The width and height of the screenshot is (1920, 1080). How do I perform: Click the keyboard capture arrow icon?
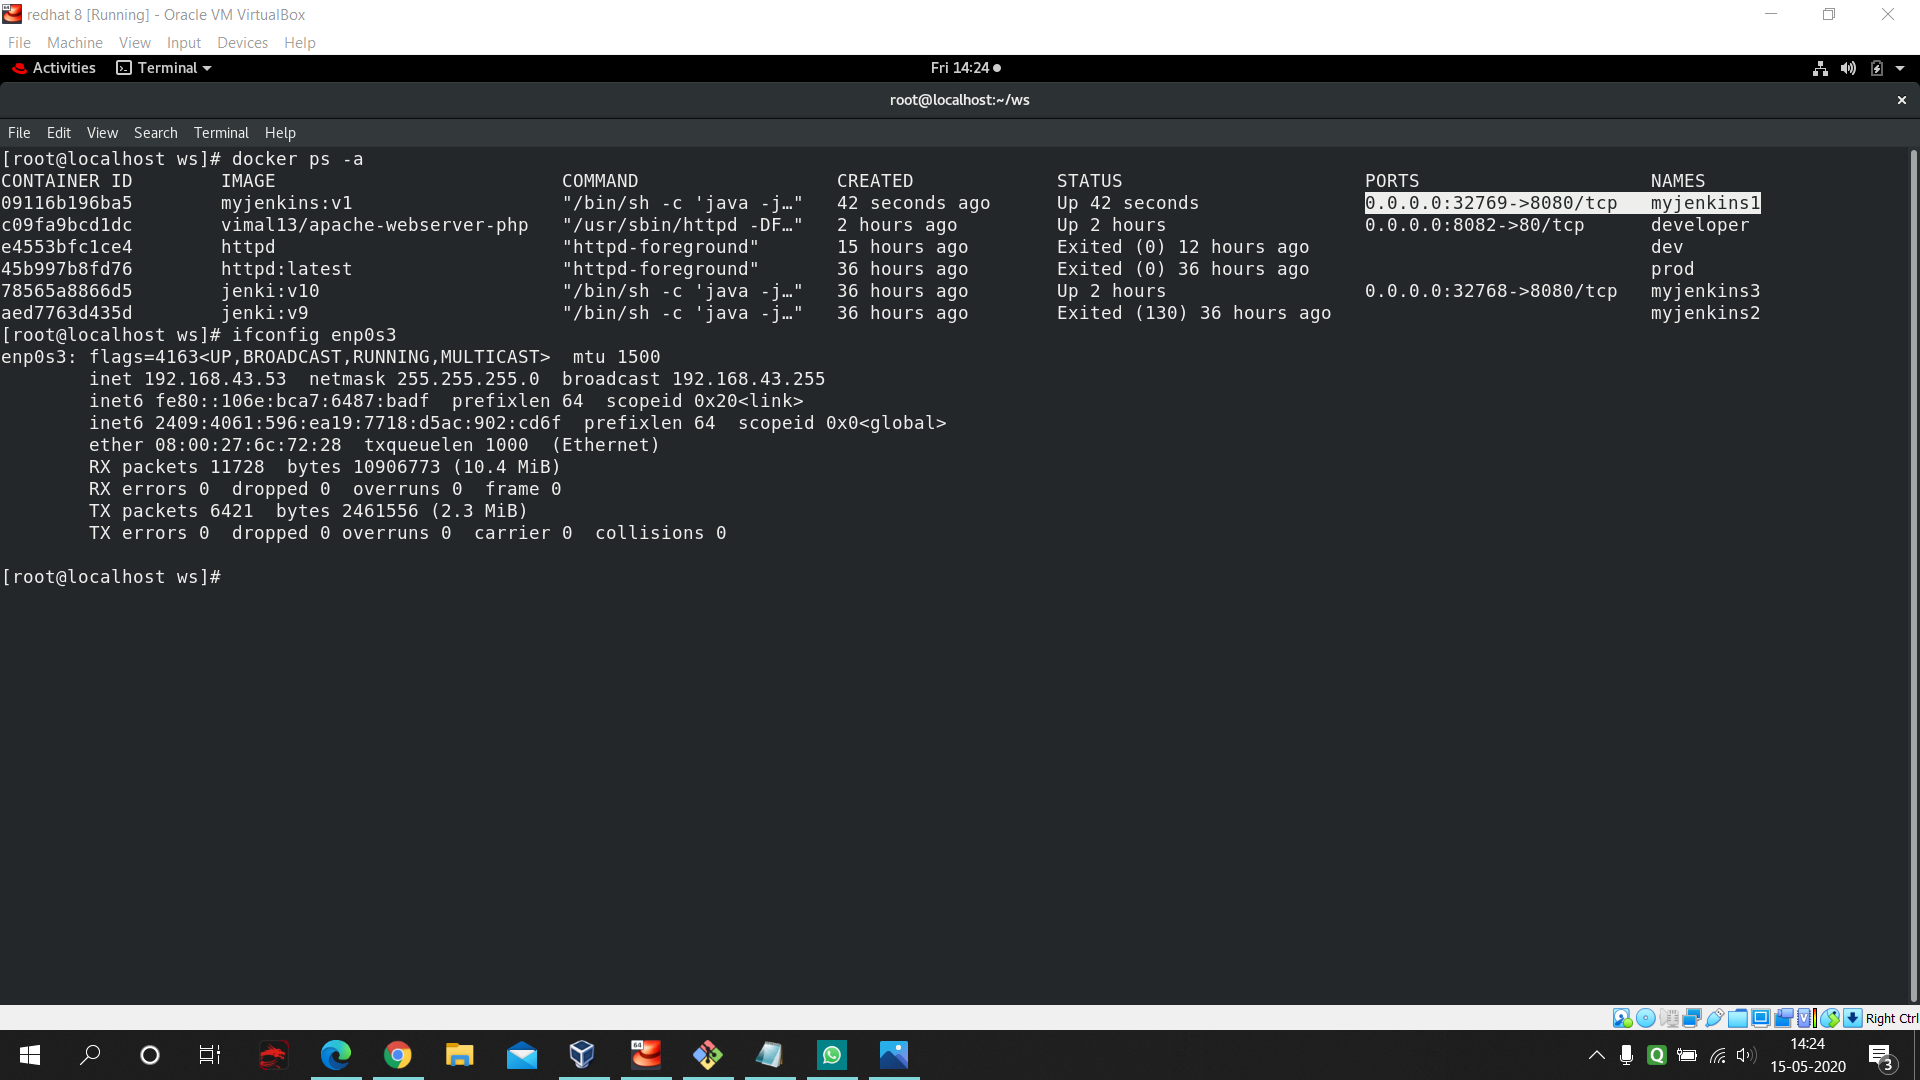(x=1853, y=1018)
